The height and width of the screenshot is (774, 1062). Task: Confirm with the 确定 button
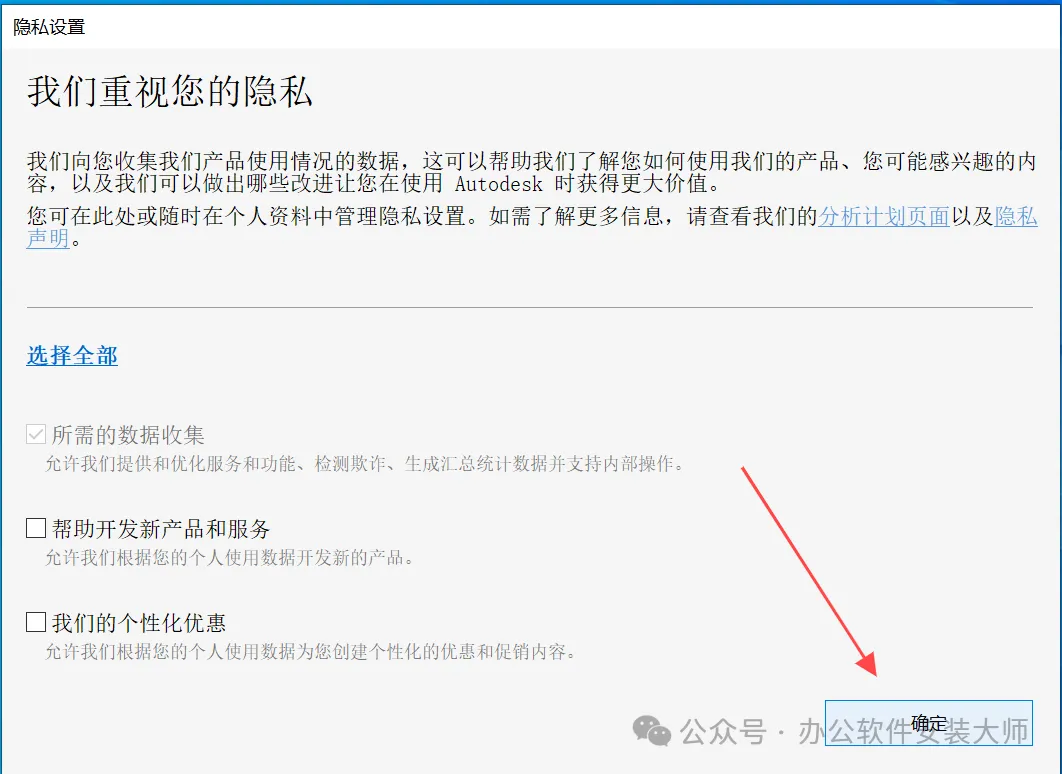coord(929,723)
